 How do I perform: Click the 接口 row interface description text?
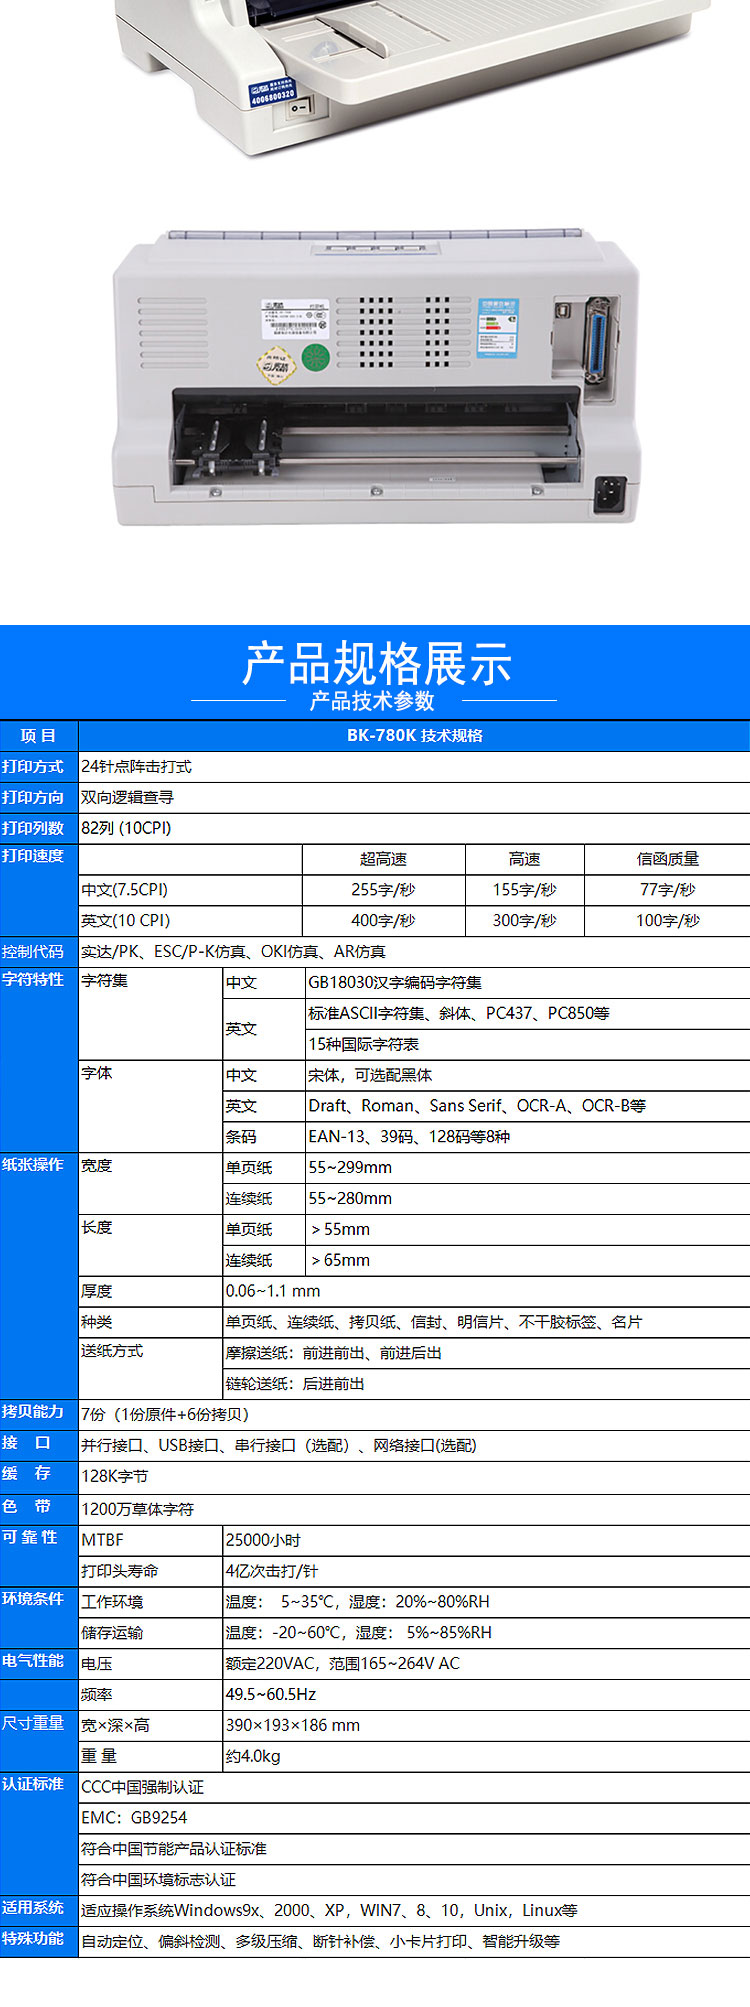pos(279,1445)
